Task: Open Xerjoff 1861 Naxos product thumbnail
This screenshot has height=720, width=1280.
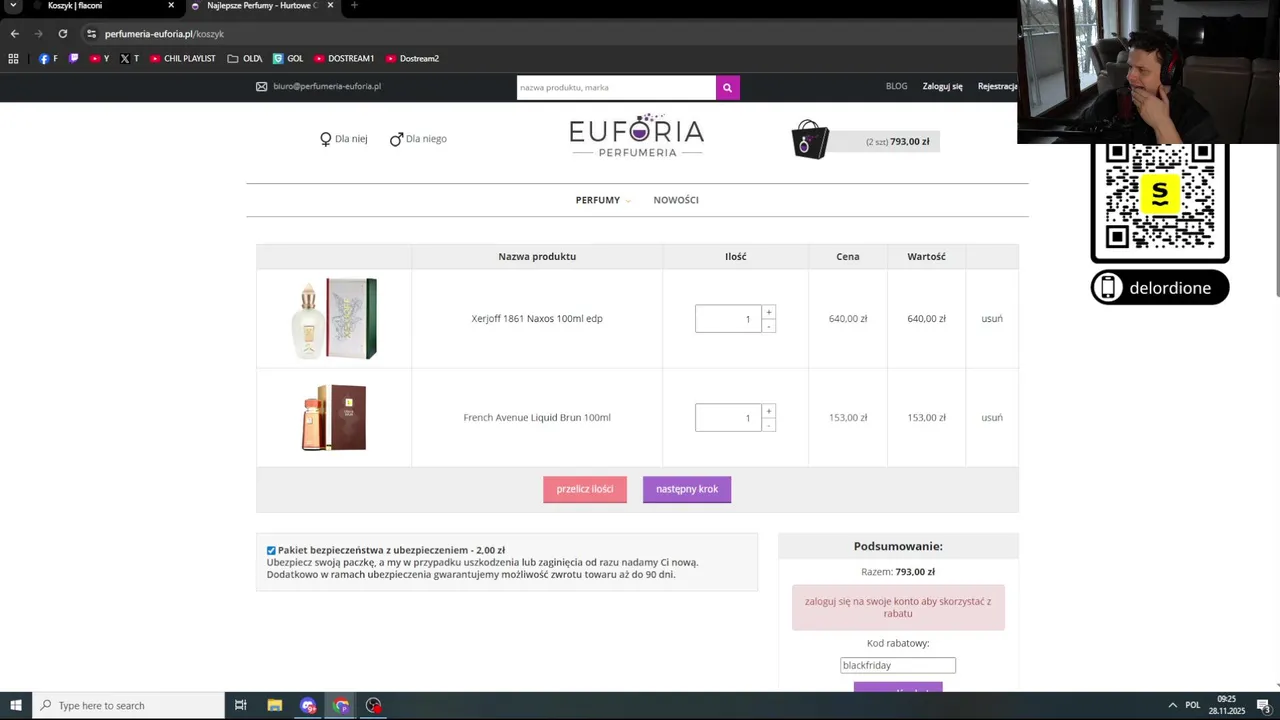Action: click(x=334, y=318)
